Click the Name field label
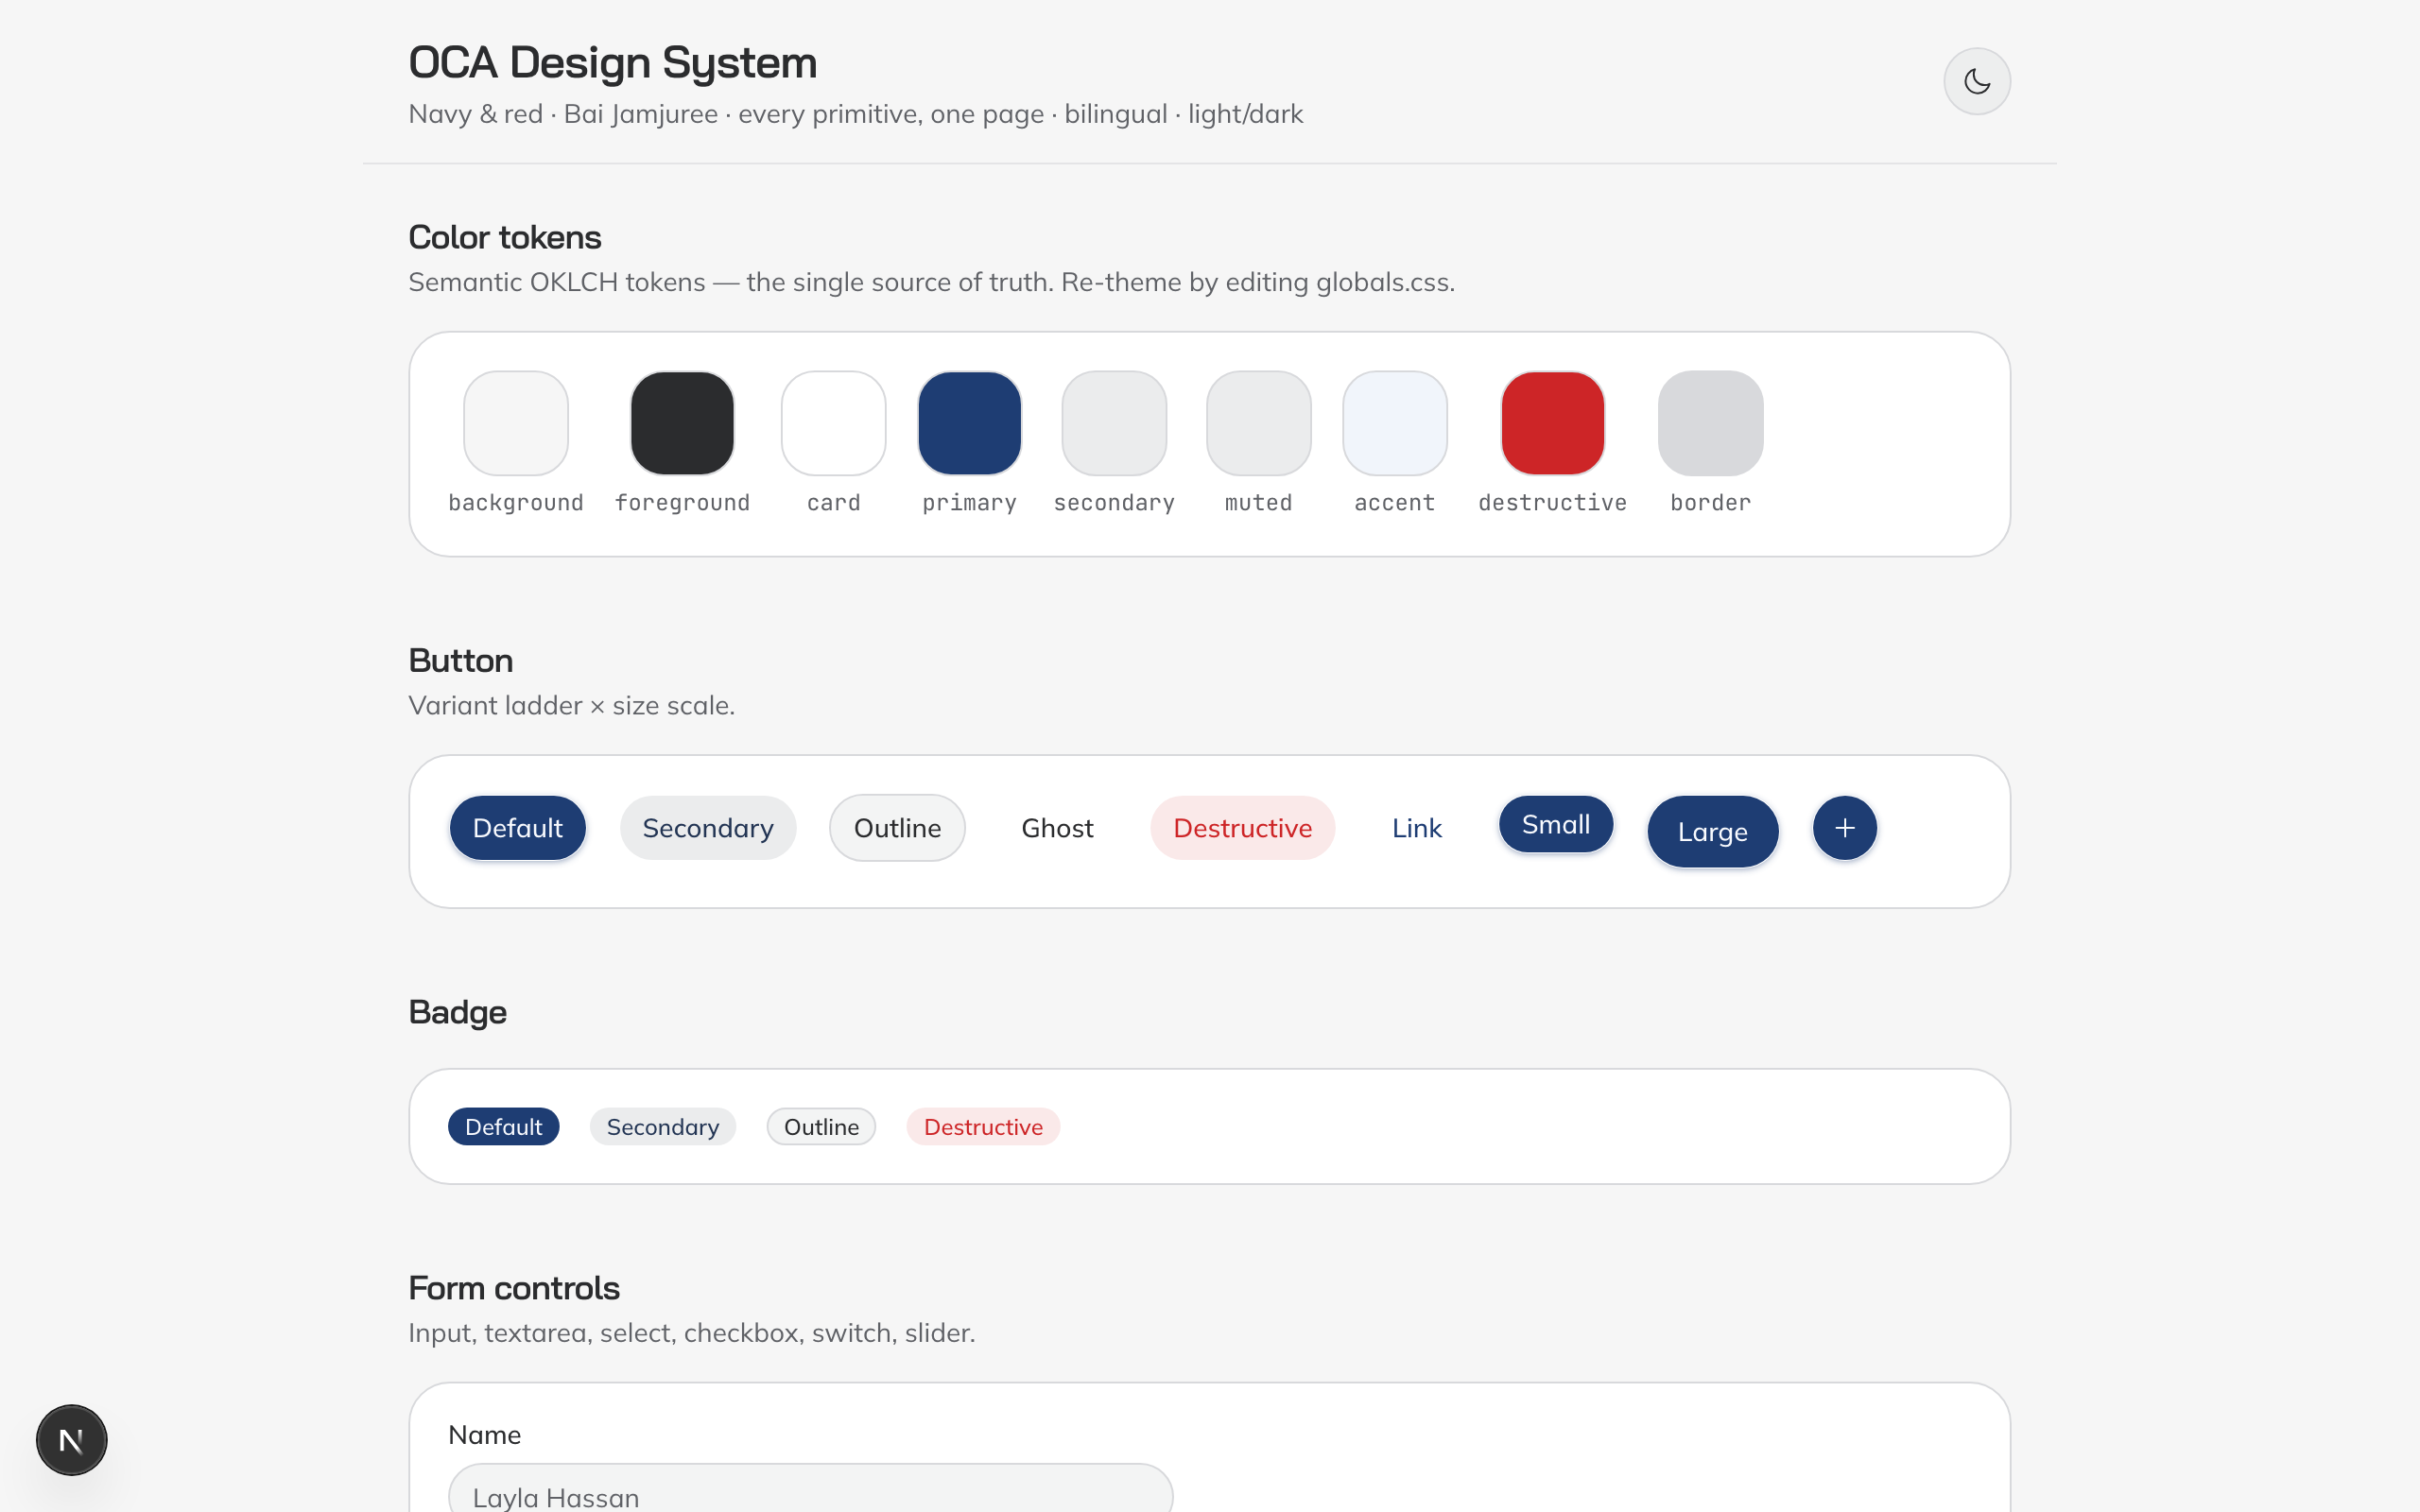Screen dimensions: 2420x1512 pos(484,1435)
